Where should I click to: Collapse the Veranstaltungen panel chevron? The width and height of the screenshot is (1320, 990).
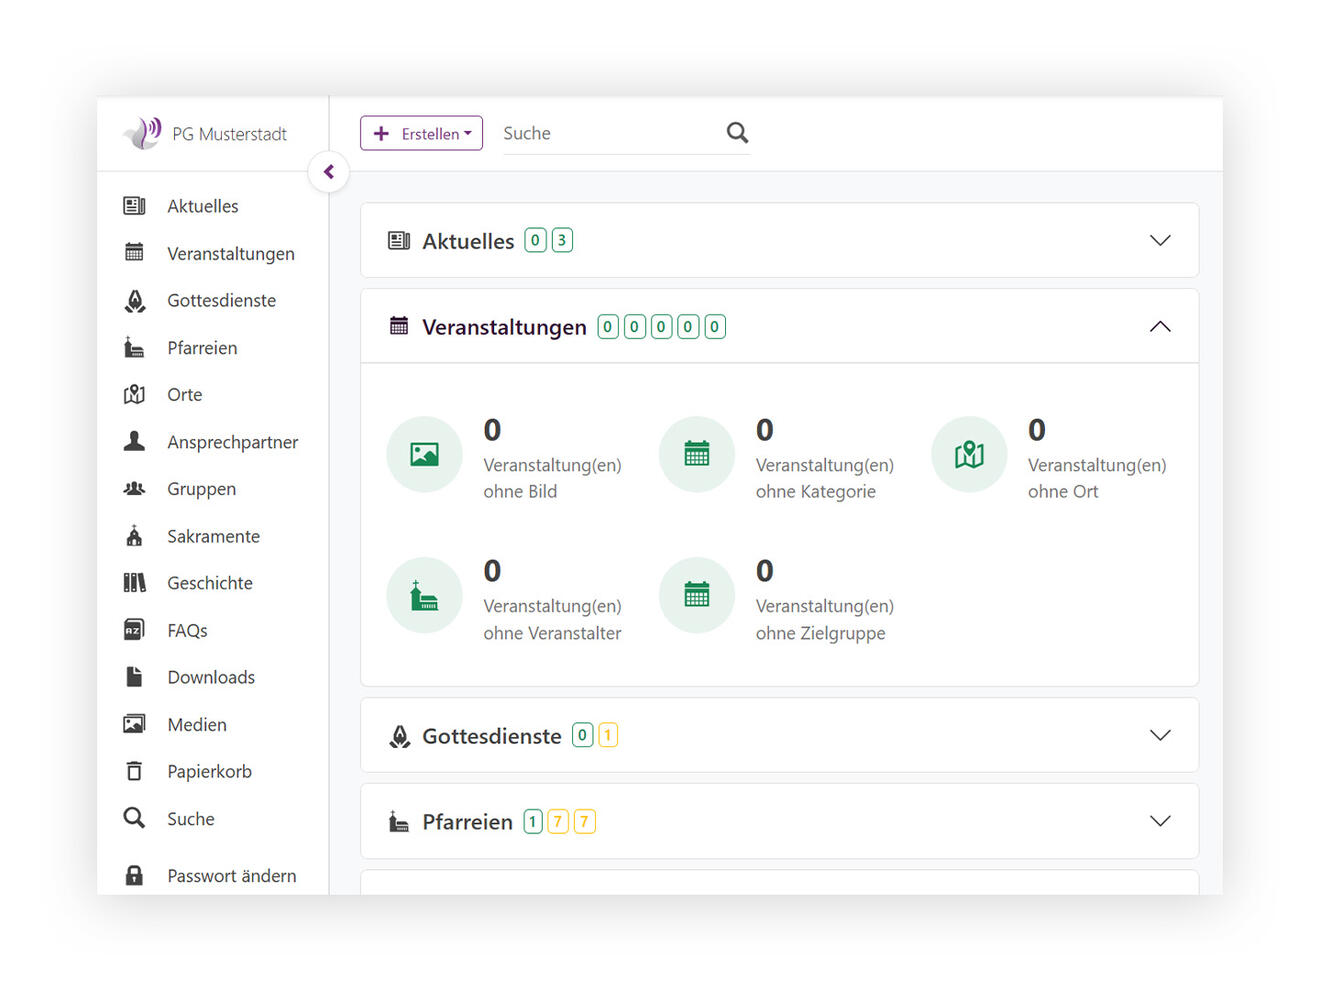(1160, 326)
